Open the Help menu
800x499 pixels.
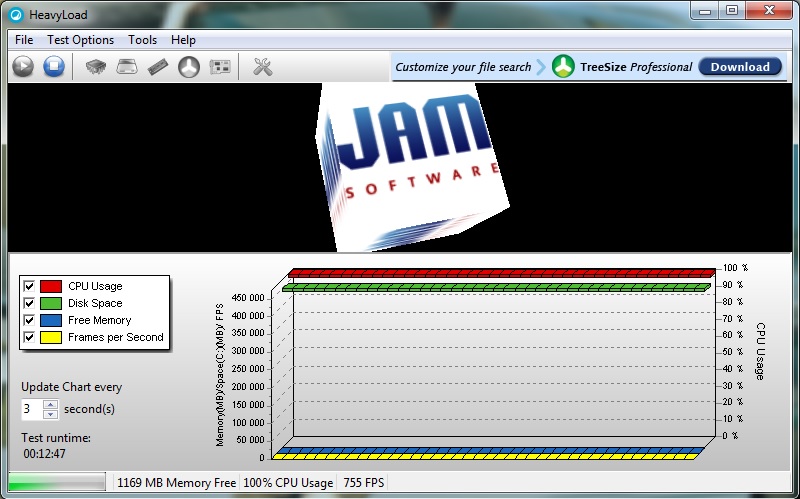pos(183,40)
